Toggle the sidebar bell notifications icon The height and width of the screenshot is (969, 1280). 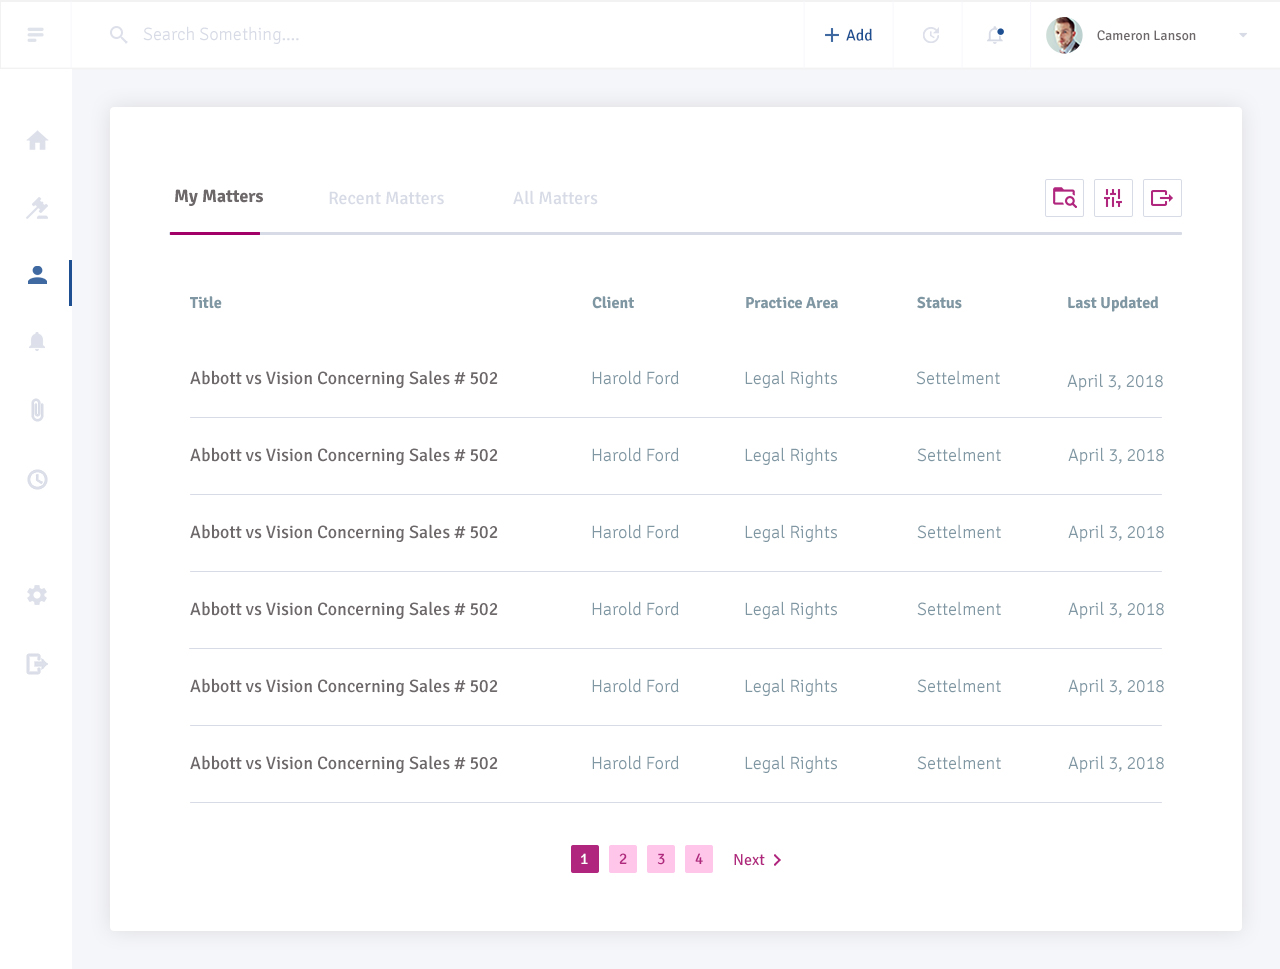coord(36,341)
